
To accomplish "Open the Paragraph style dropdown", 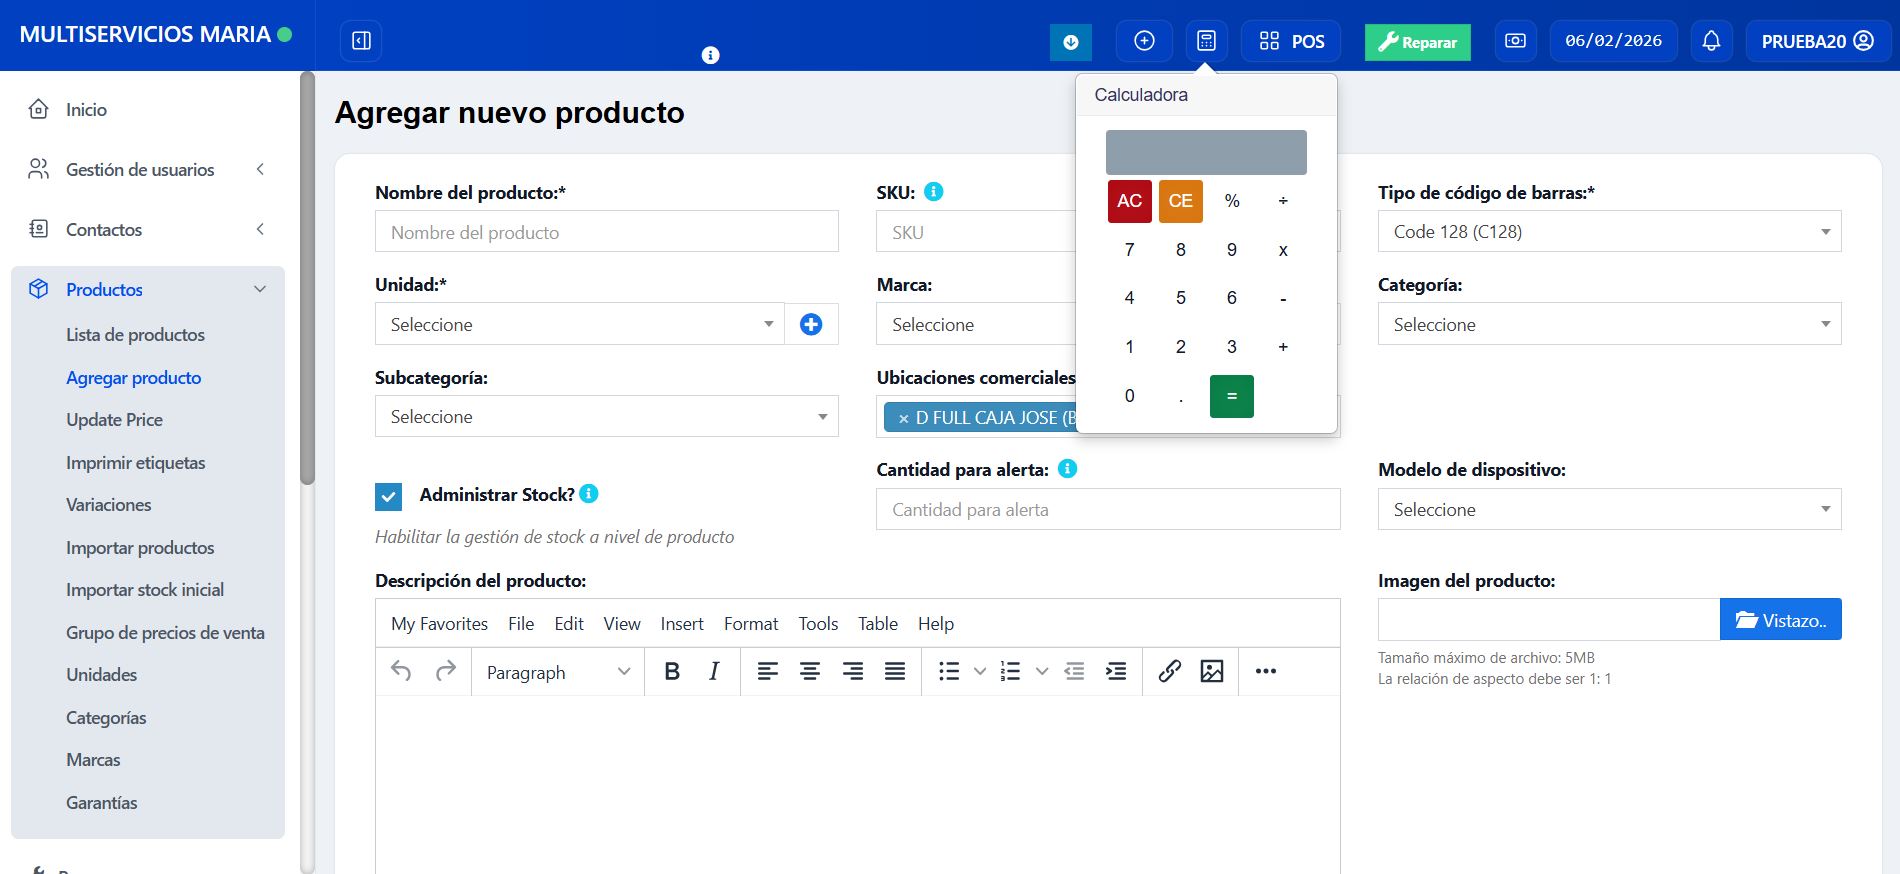I will (557, 672).
